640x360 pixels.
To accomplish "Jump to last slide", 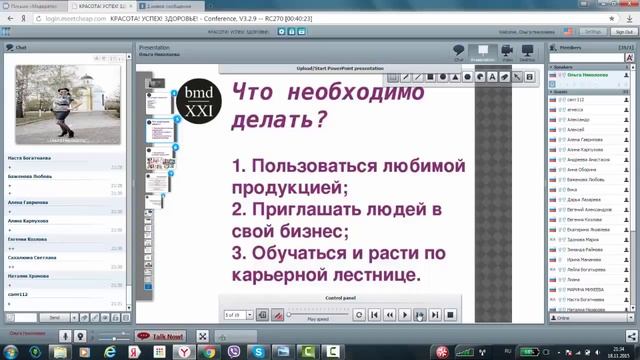I will pyautogui.click(x=435, y=315).
